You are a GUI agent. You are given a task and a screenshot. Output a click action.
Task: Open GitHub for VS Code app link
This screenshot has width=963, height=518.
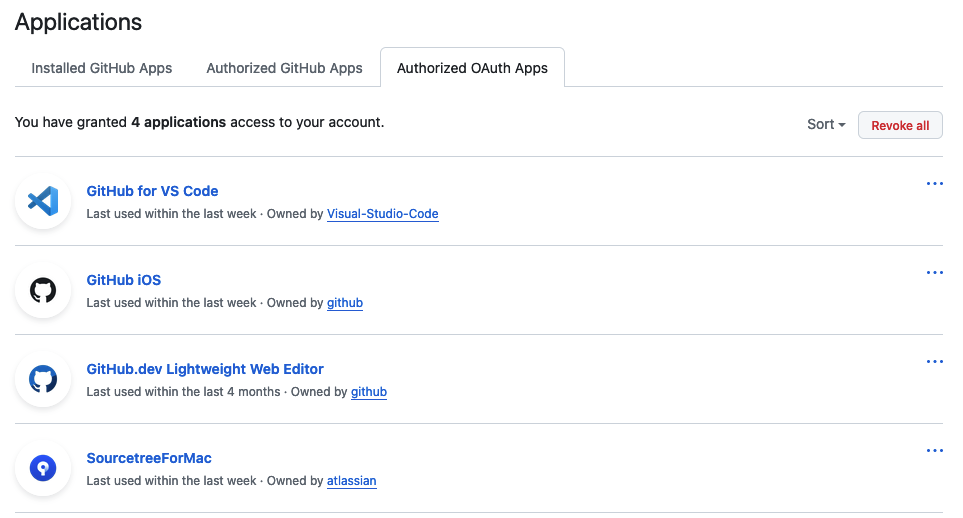point(152,191)
